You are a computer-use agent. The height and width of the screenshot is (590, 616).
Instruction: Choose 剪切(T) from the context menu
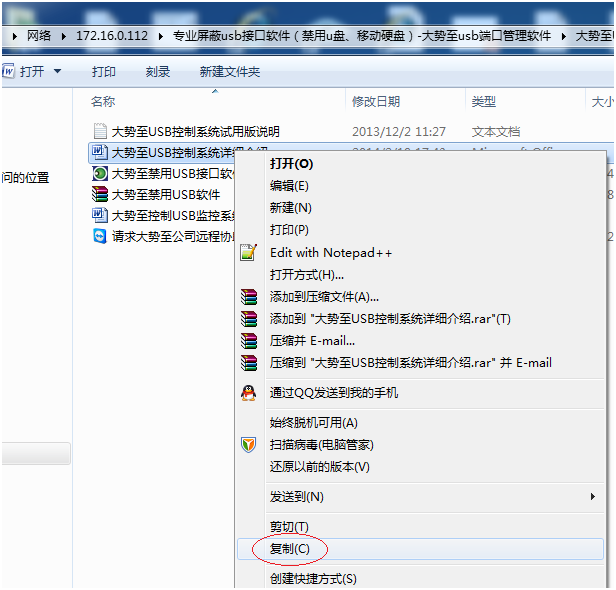[289, 527]
